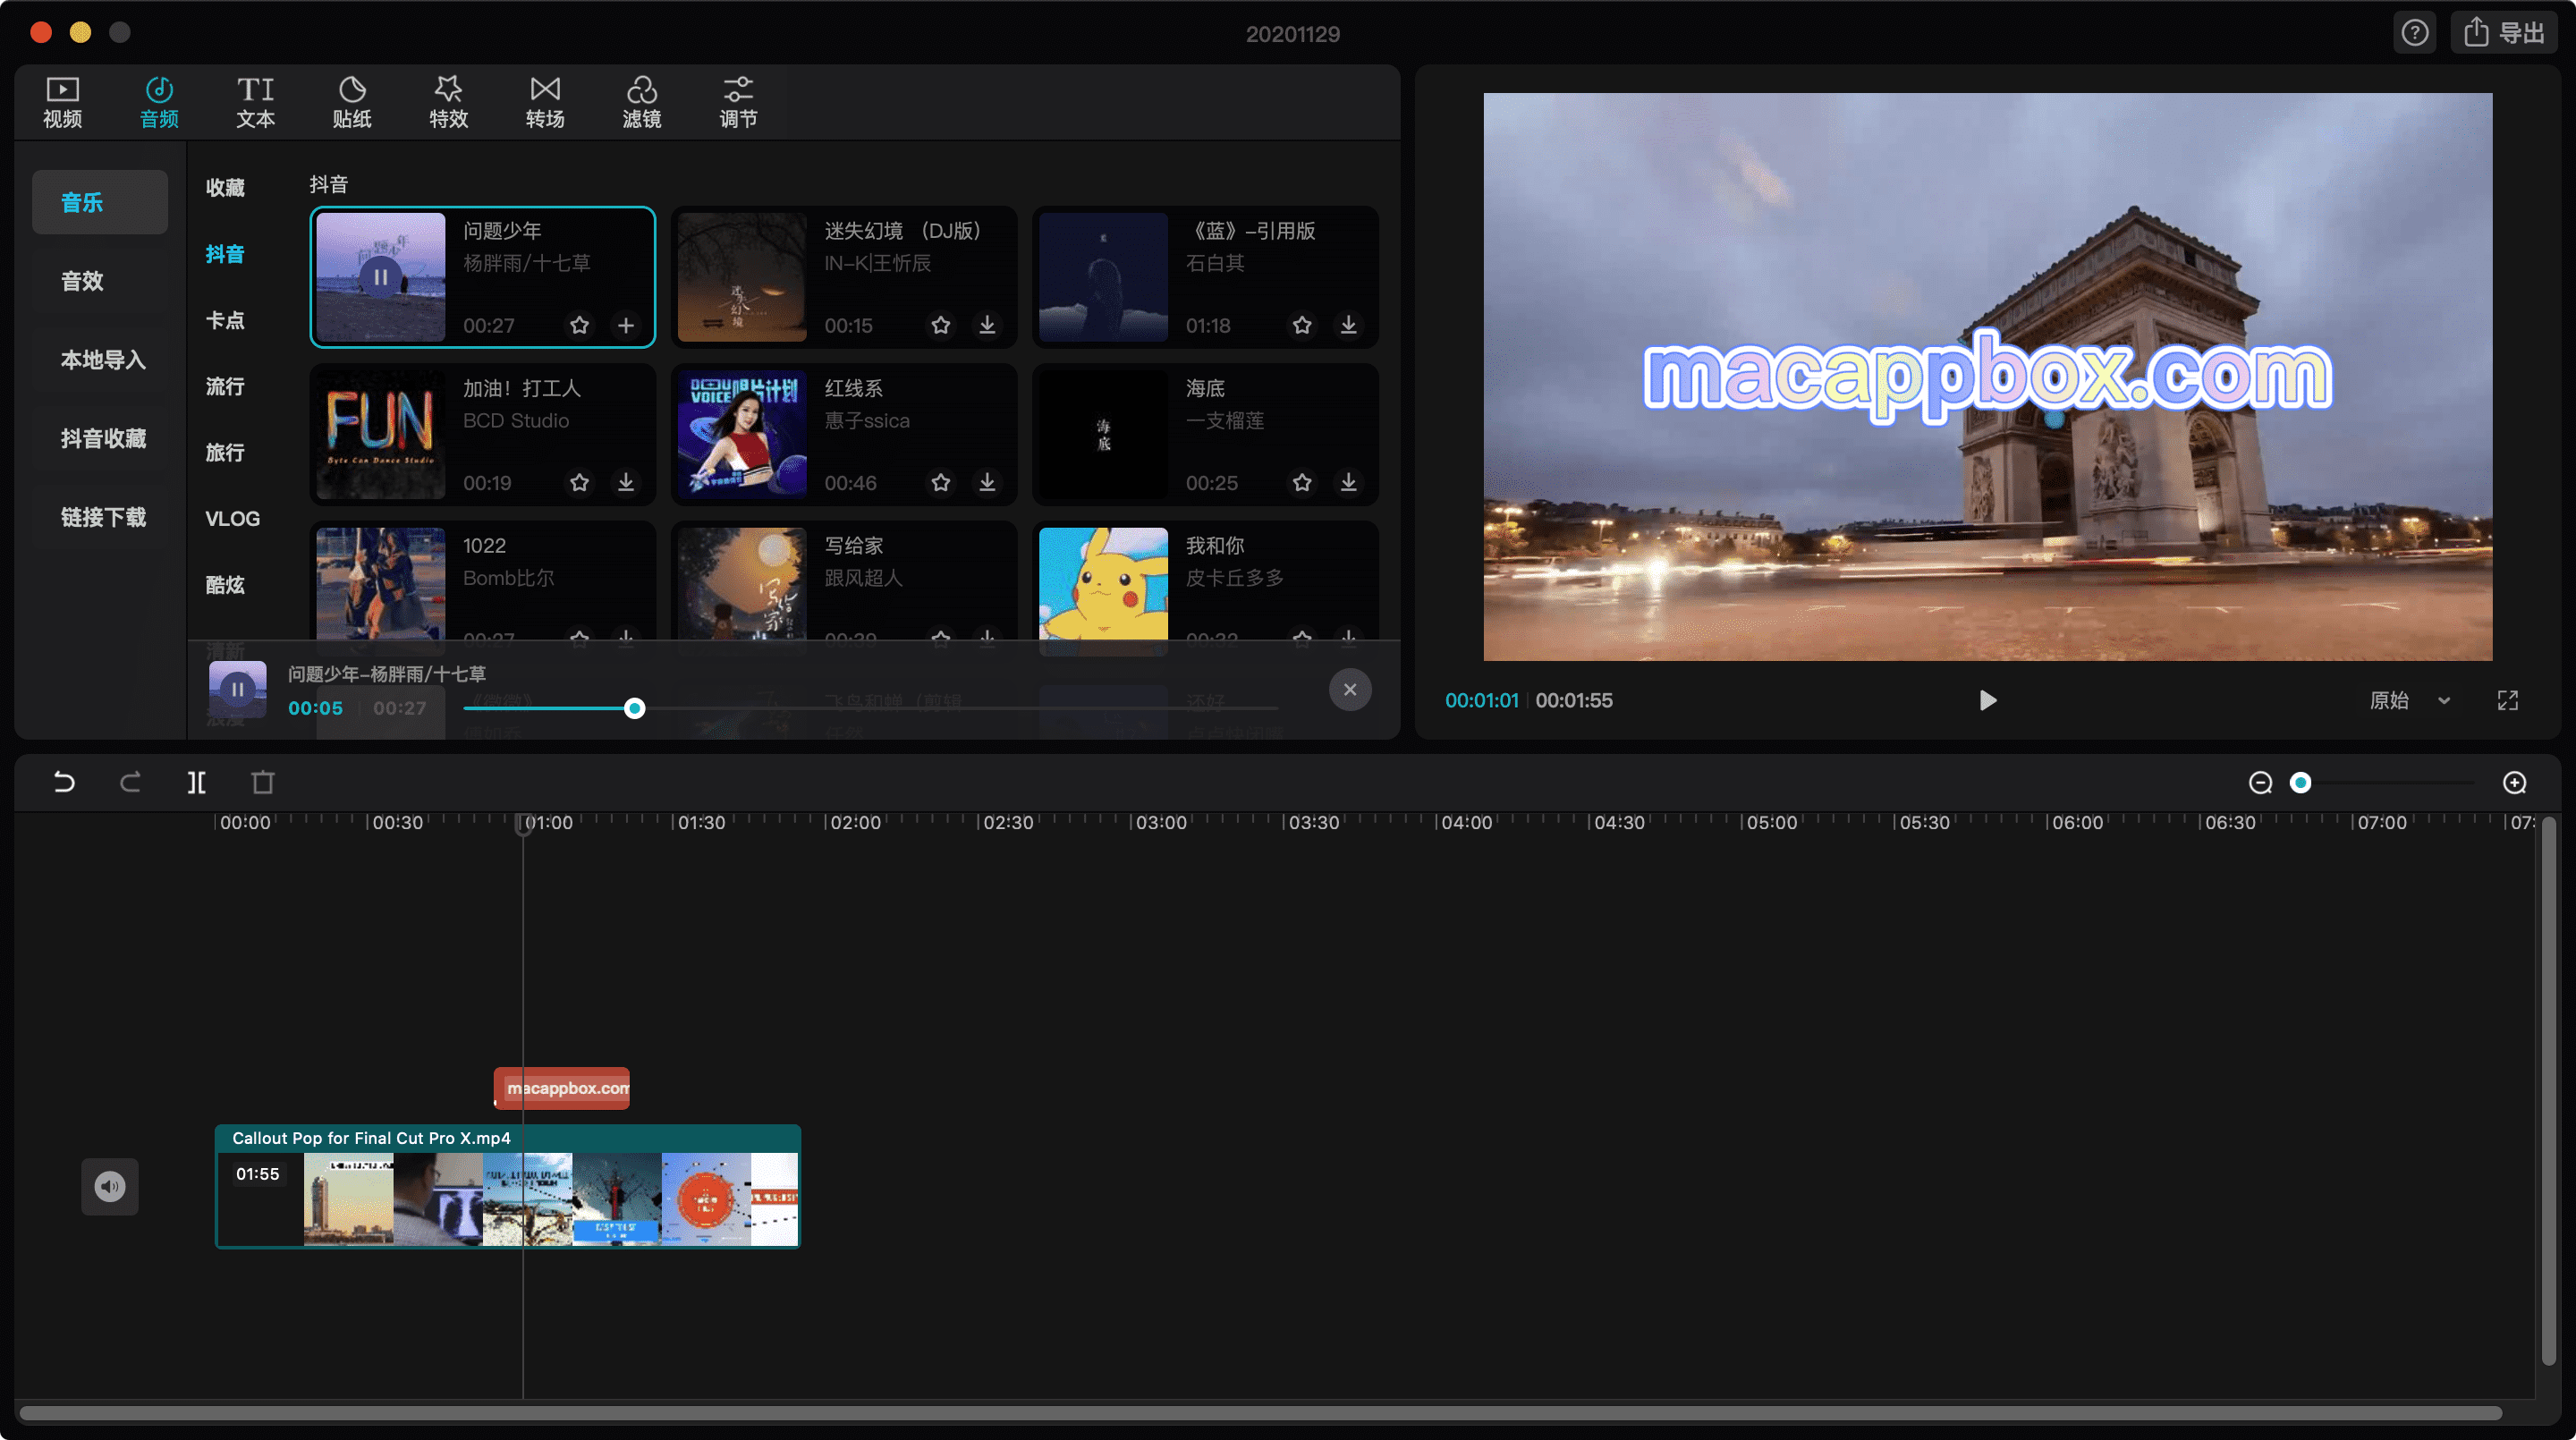Open the 原始 resolution dropdown
Viewport: 2576px width, 1440px height.
coord(2408,700)
